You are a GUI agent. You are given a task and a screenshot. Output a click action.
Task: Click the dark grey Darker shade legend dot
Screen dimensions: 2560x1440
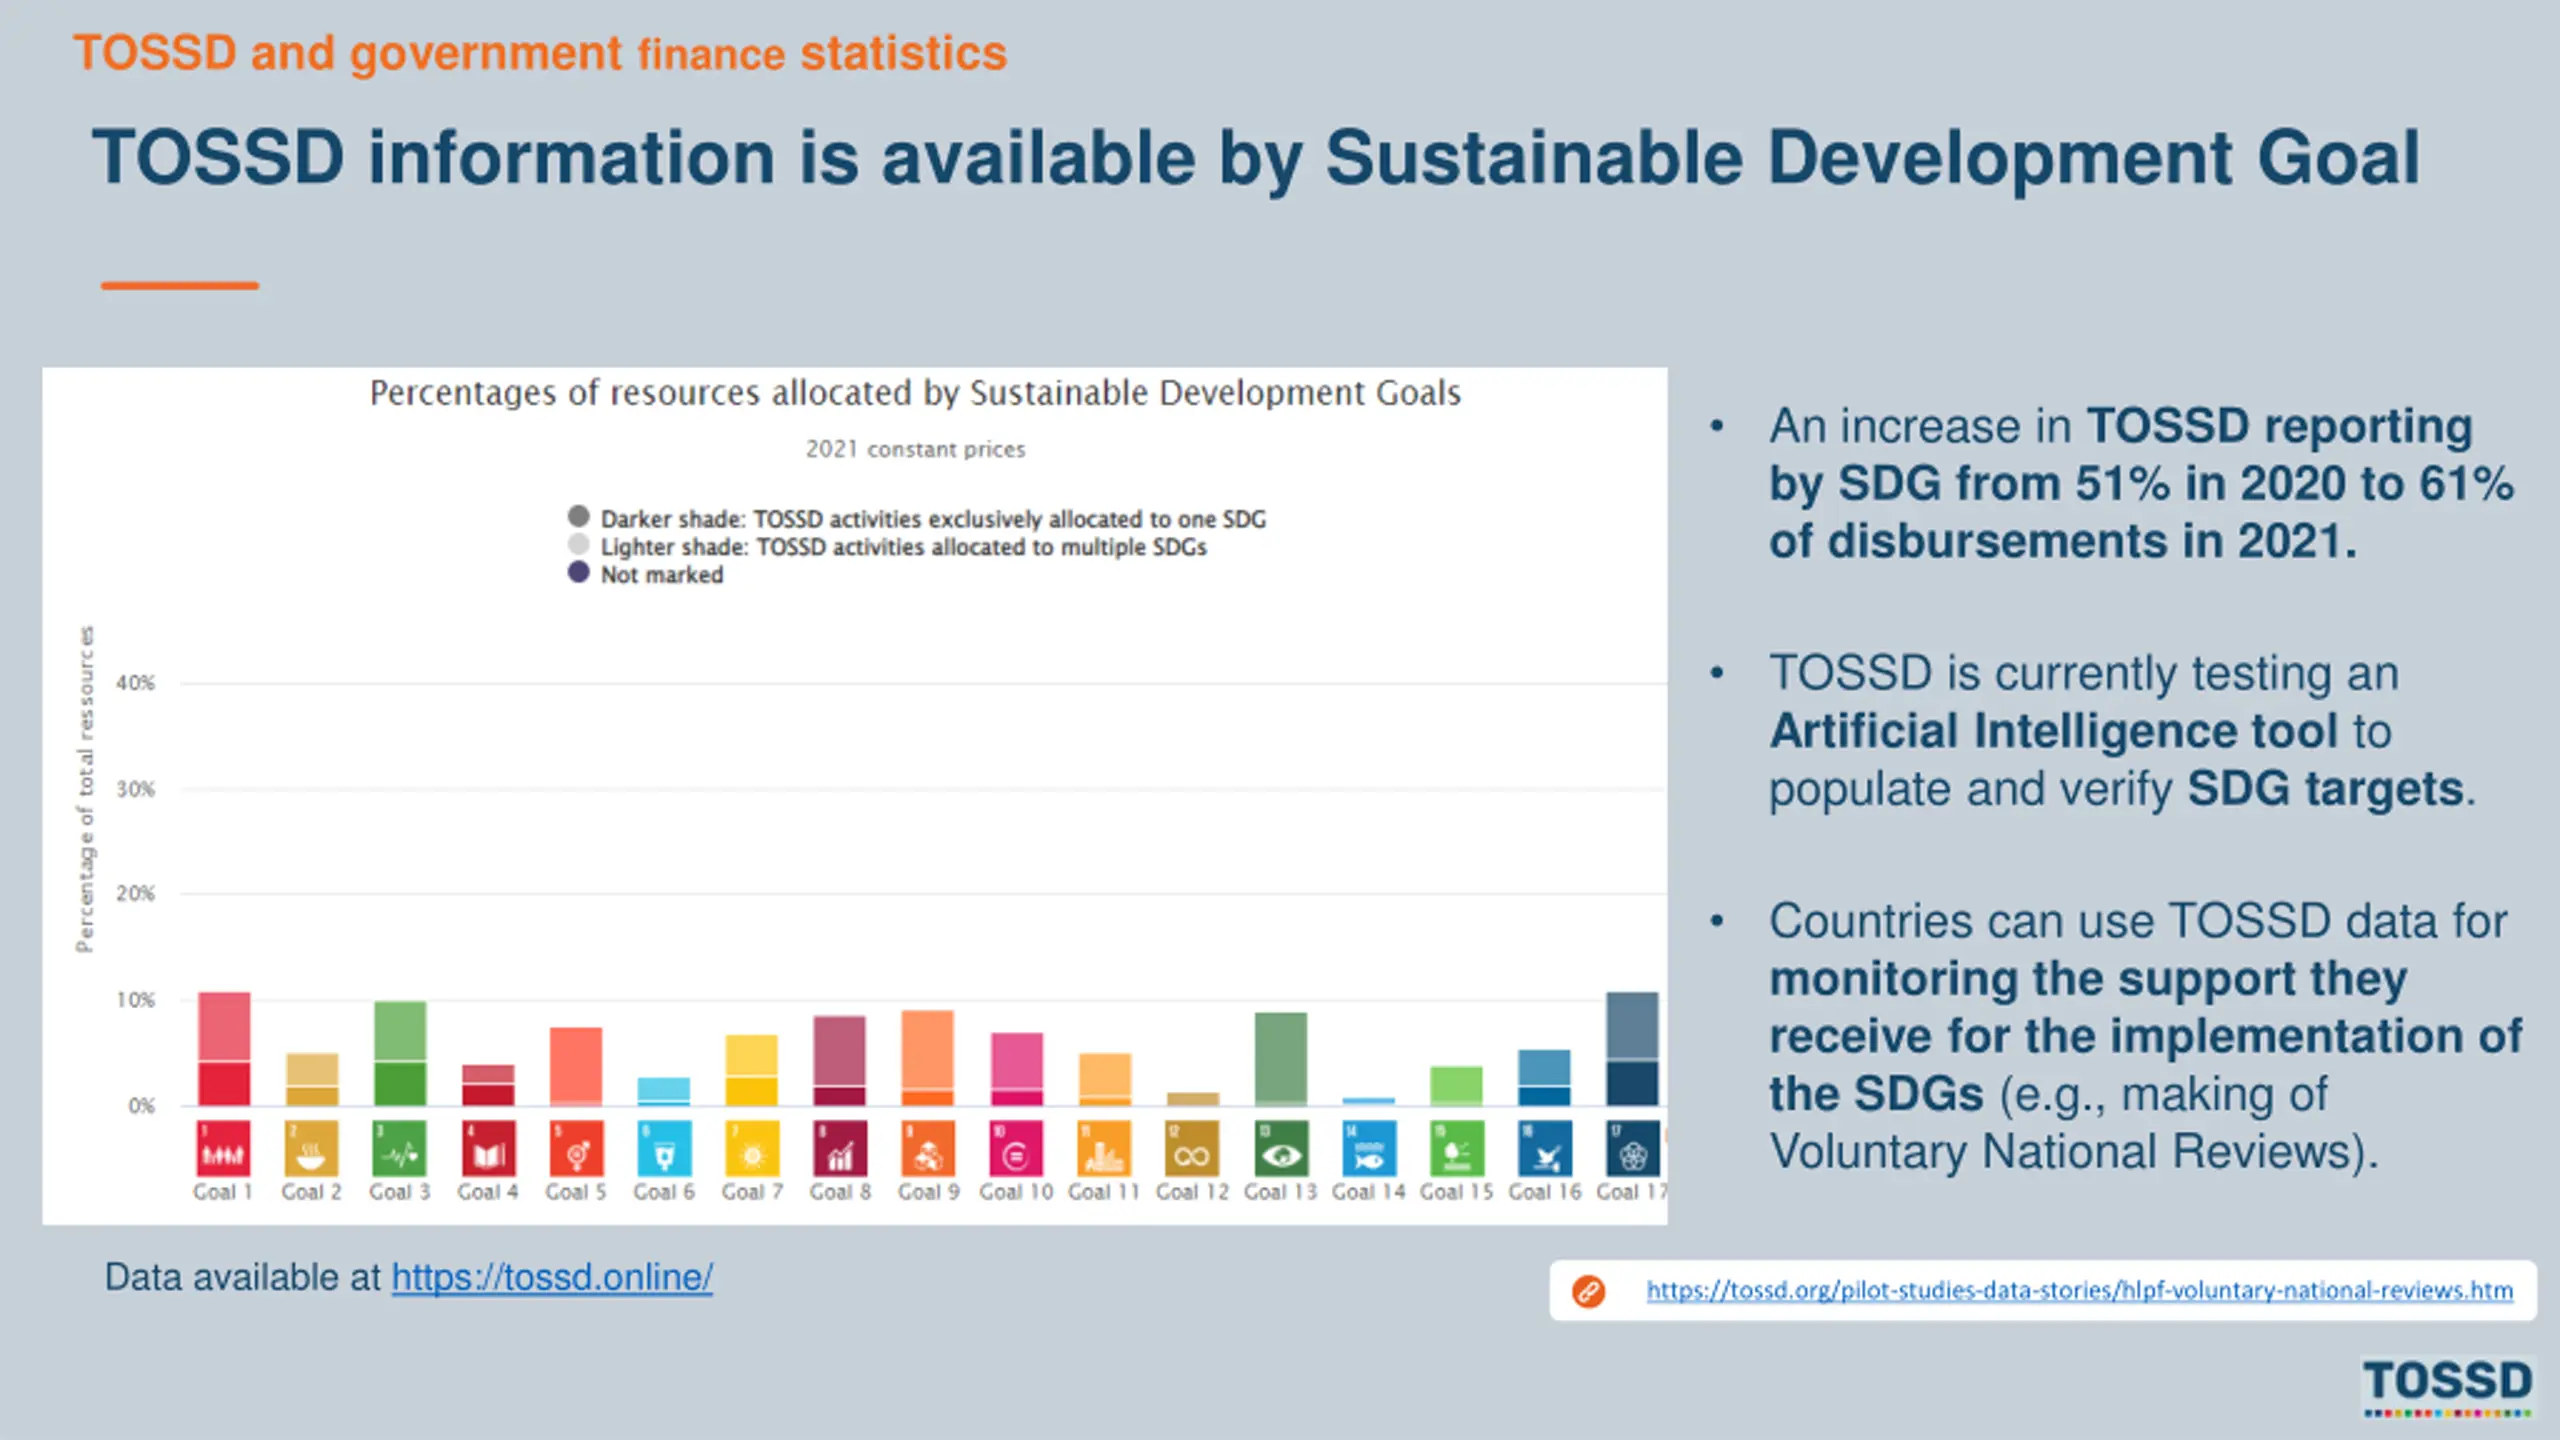tap(579, 516)
